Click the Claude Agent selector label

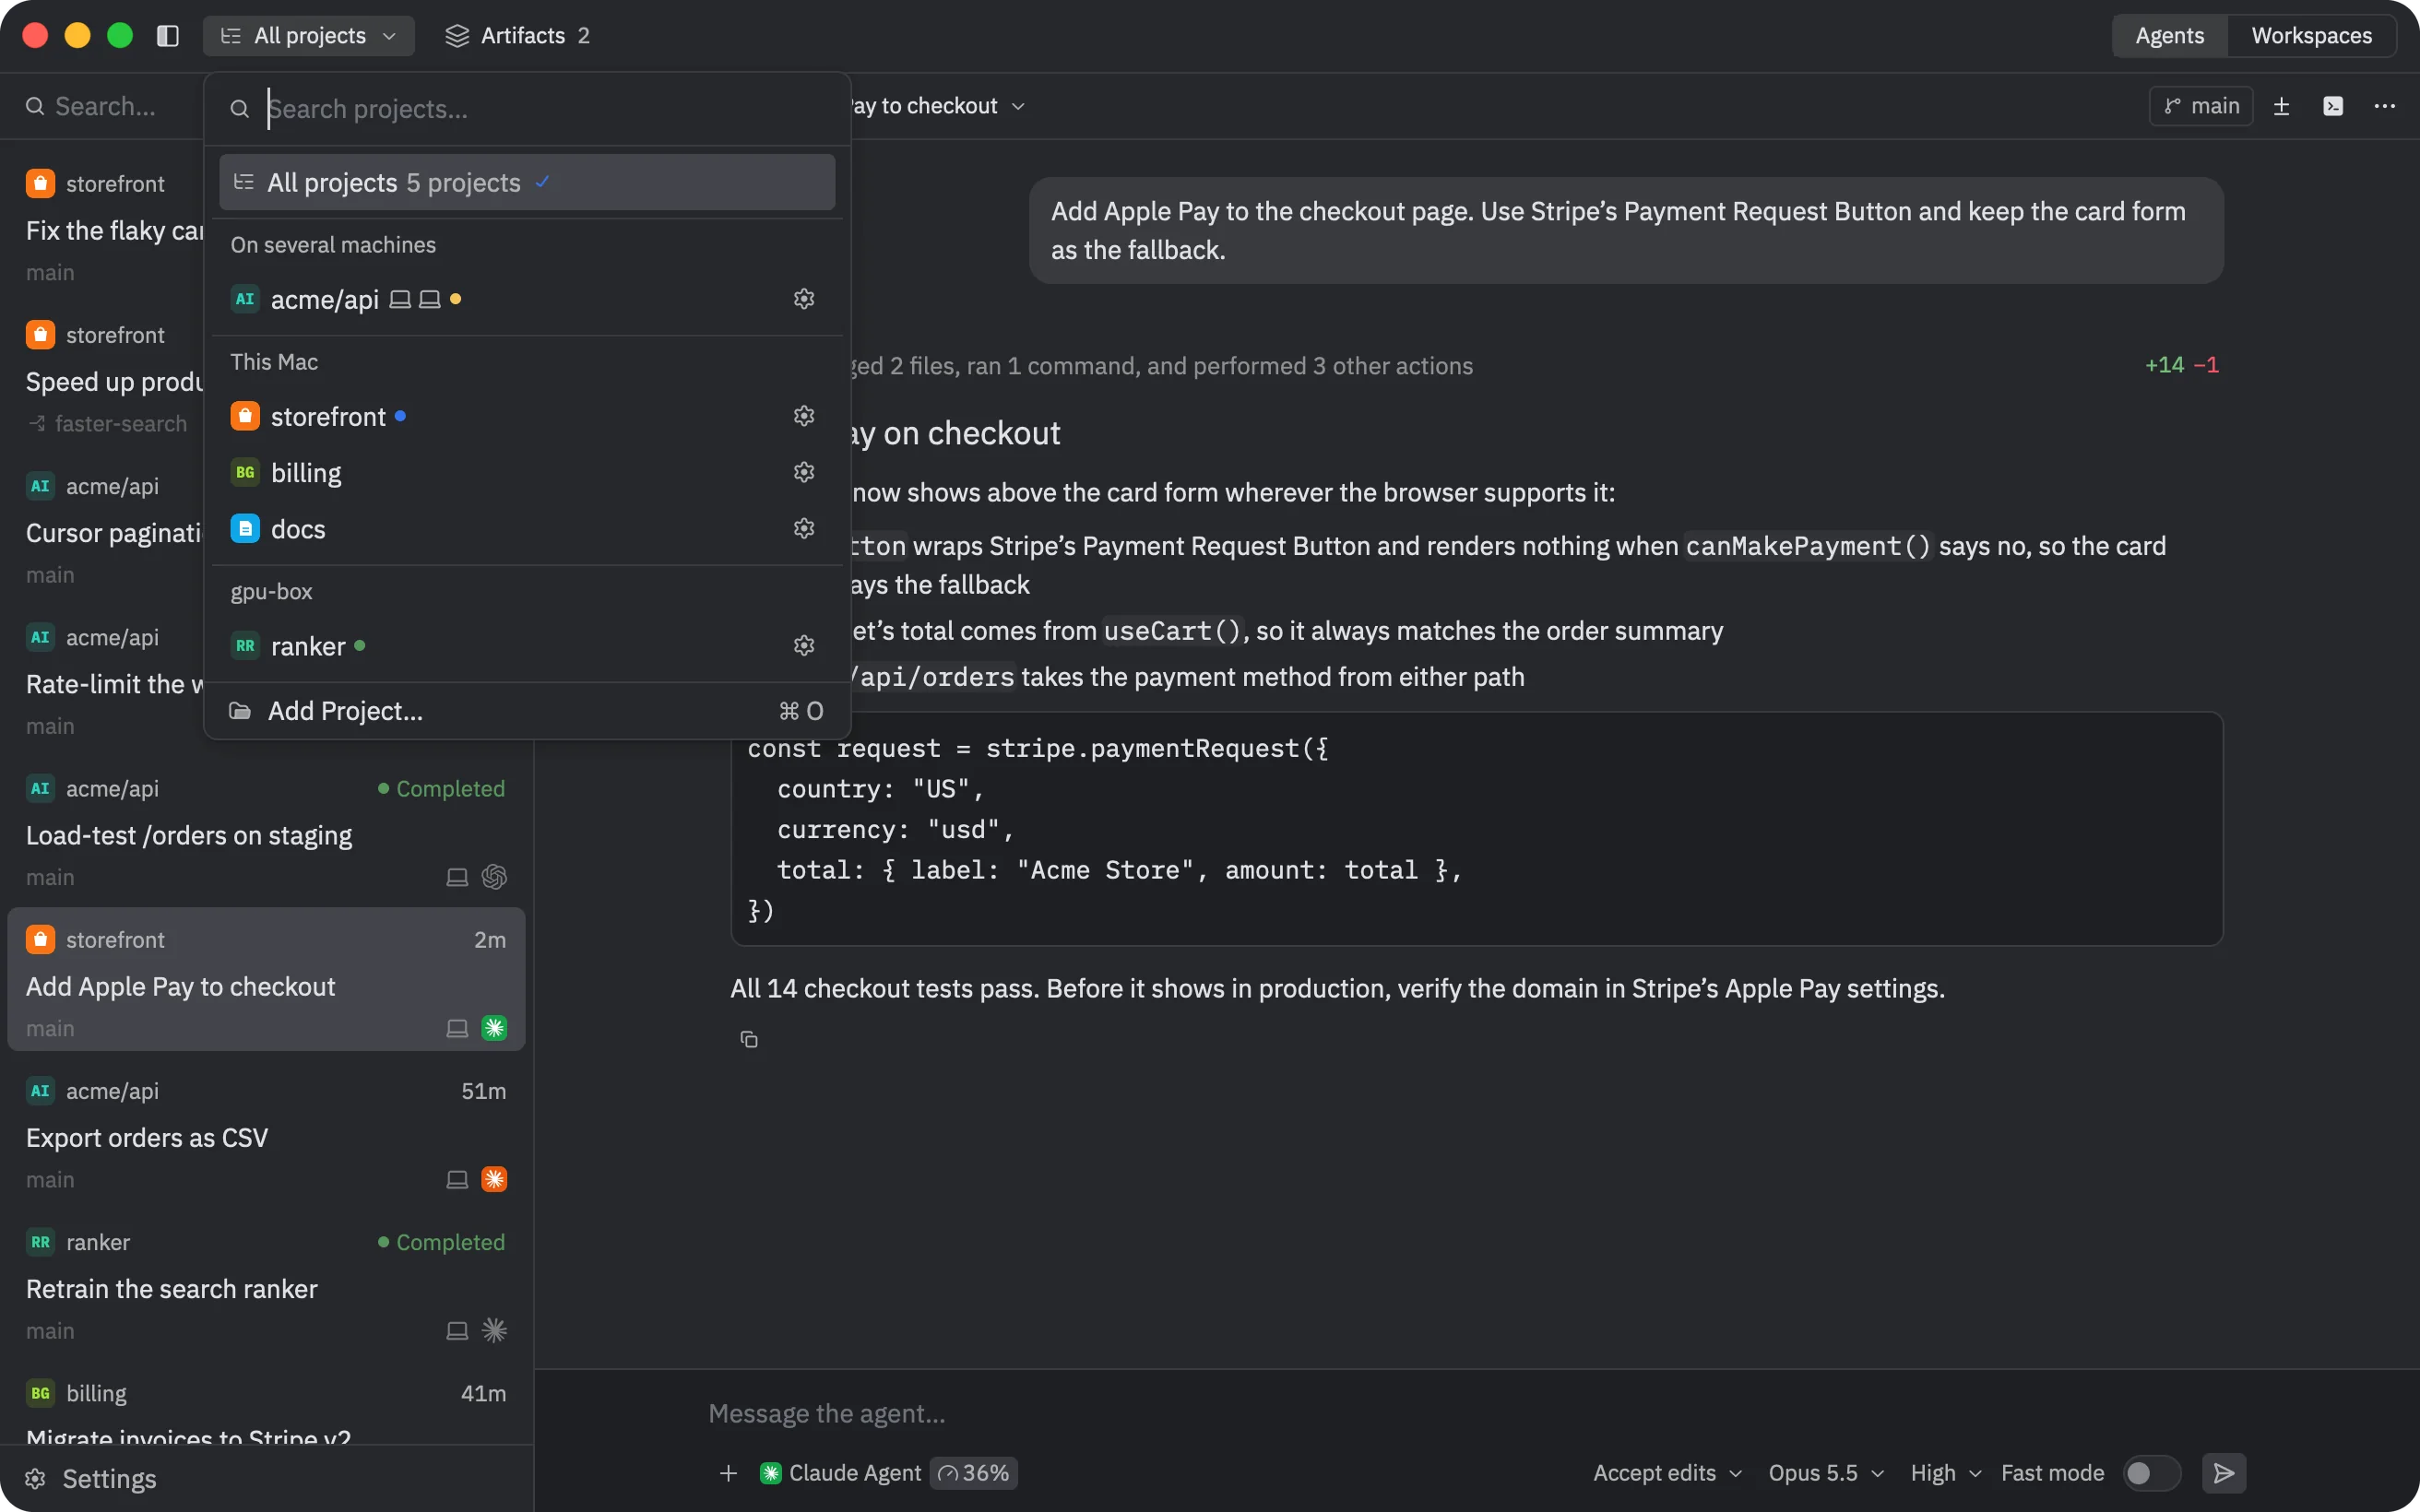(841, 1473)
